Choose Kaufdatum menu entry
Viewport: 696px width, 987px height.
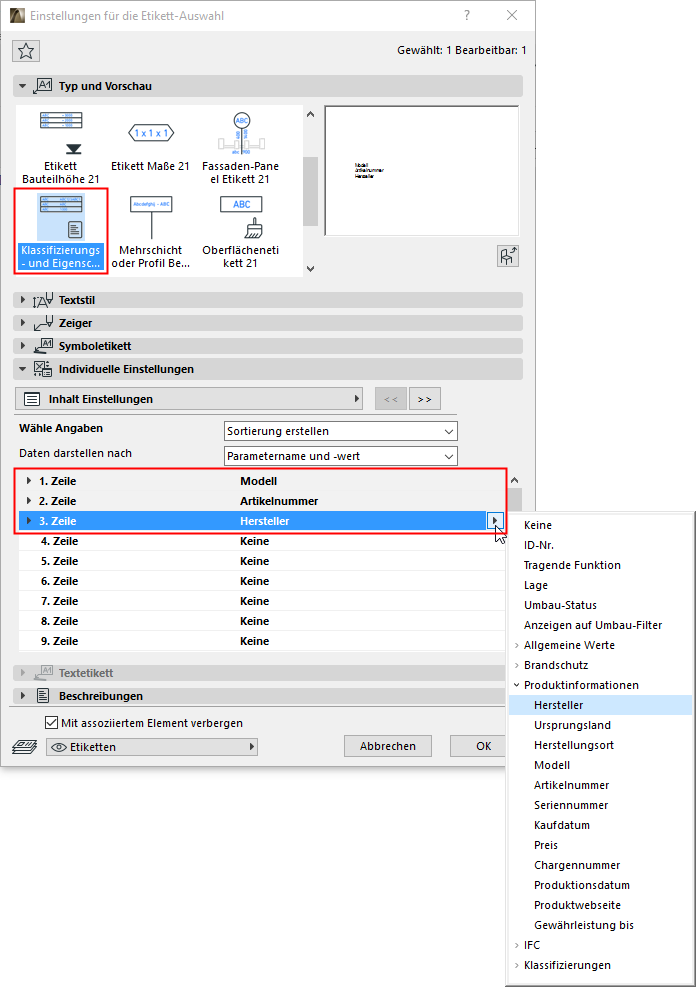point(600,825)
